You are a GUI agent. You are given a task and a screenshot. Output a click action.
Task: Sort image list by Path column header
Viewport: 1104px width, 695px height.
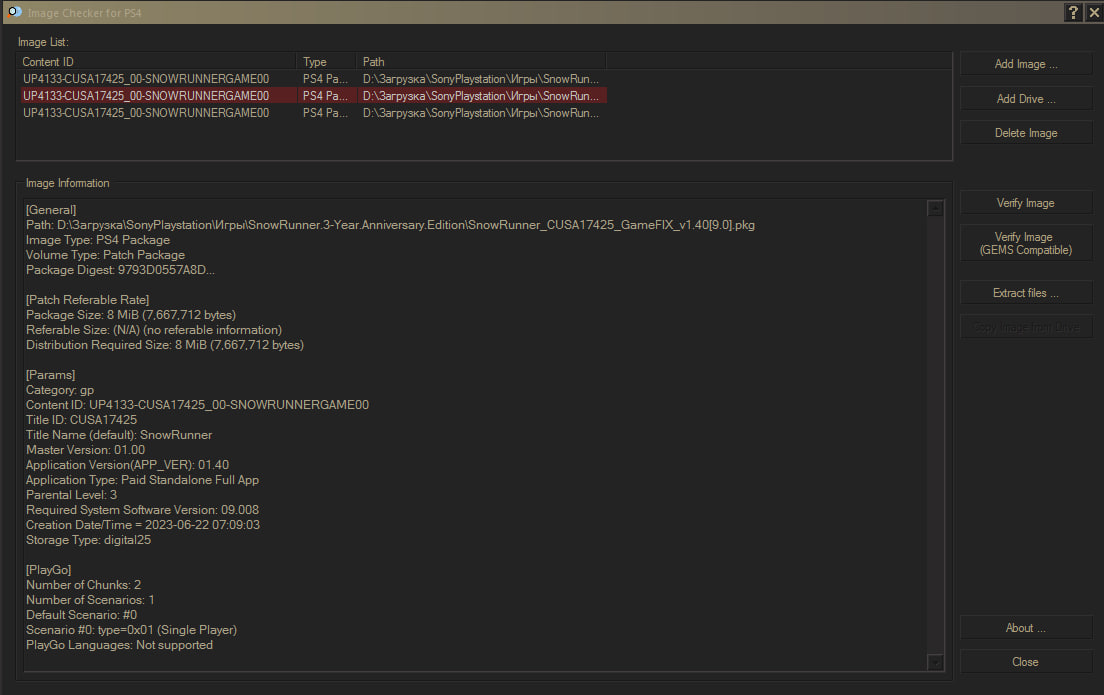[x=481, y=62]
